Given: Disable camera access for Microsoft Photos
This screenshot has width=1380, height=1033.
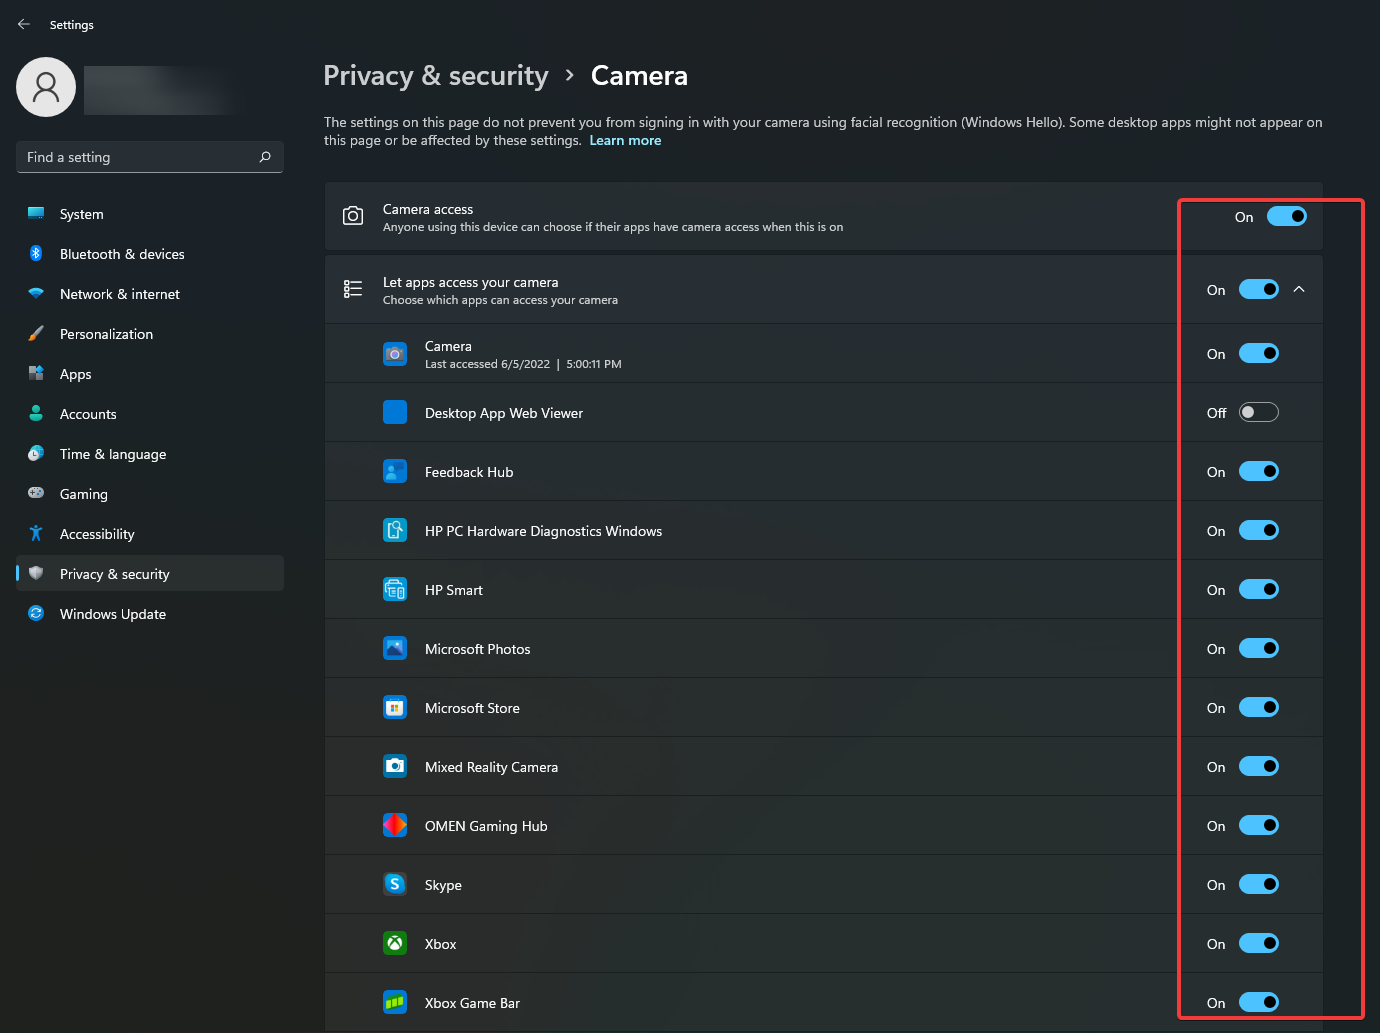Looking at the screenshot, I should [x=1258, y=648].
